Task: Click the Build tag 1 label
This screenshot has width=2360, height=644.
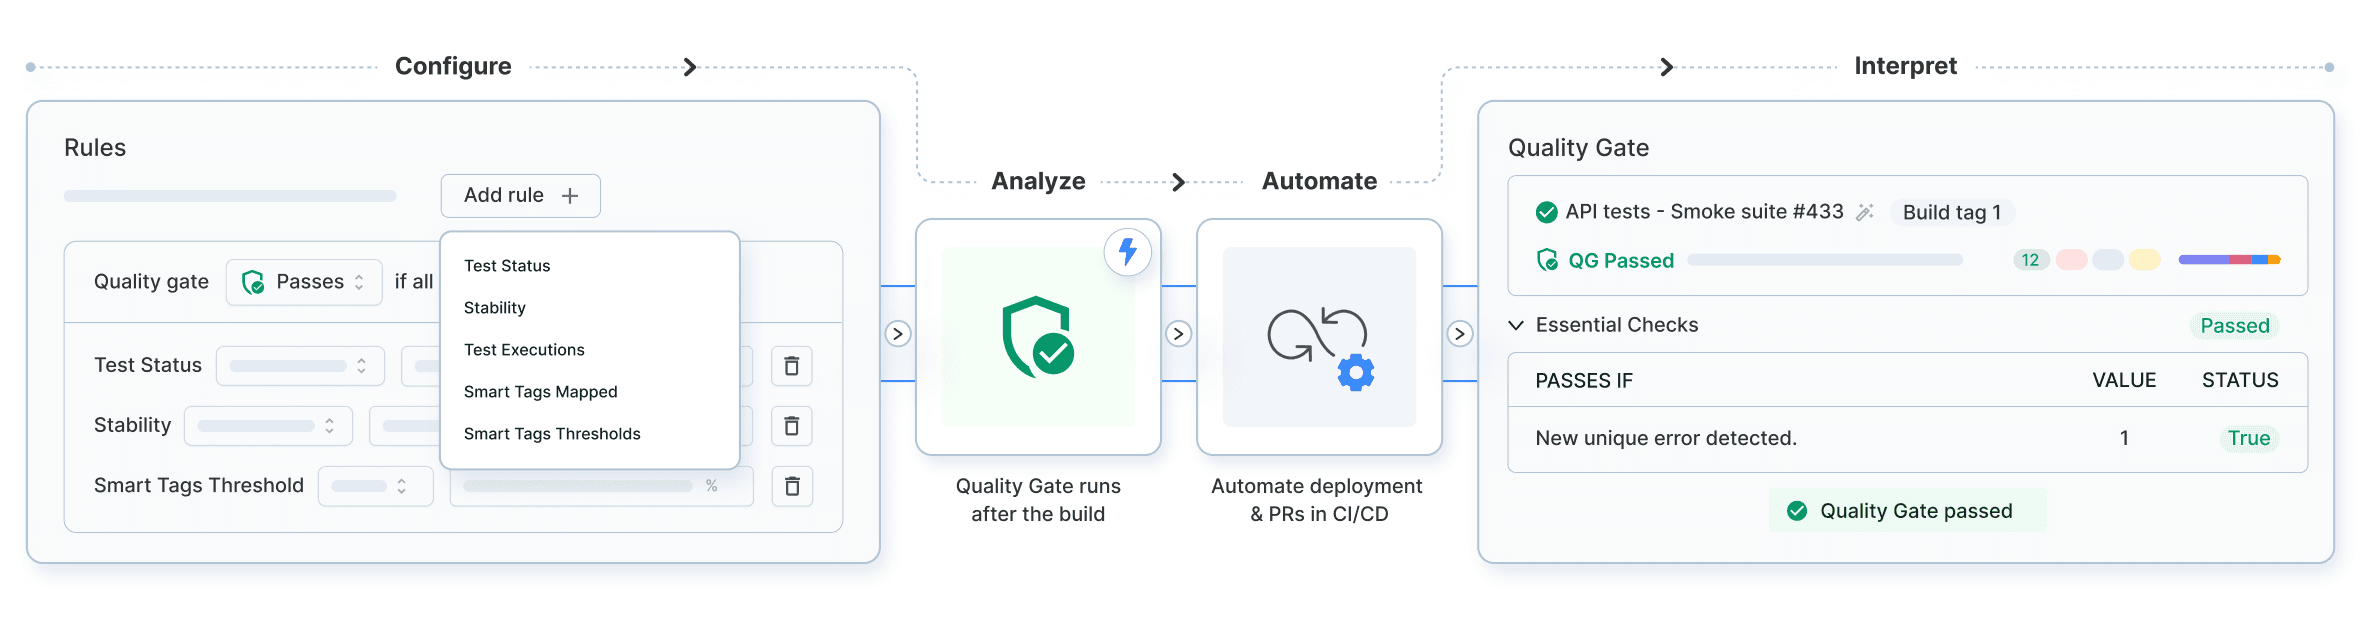Action: pos(1952,213)
